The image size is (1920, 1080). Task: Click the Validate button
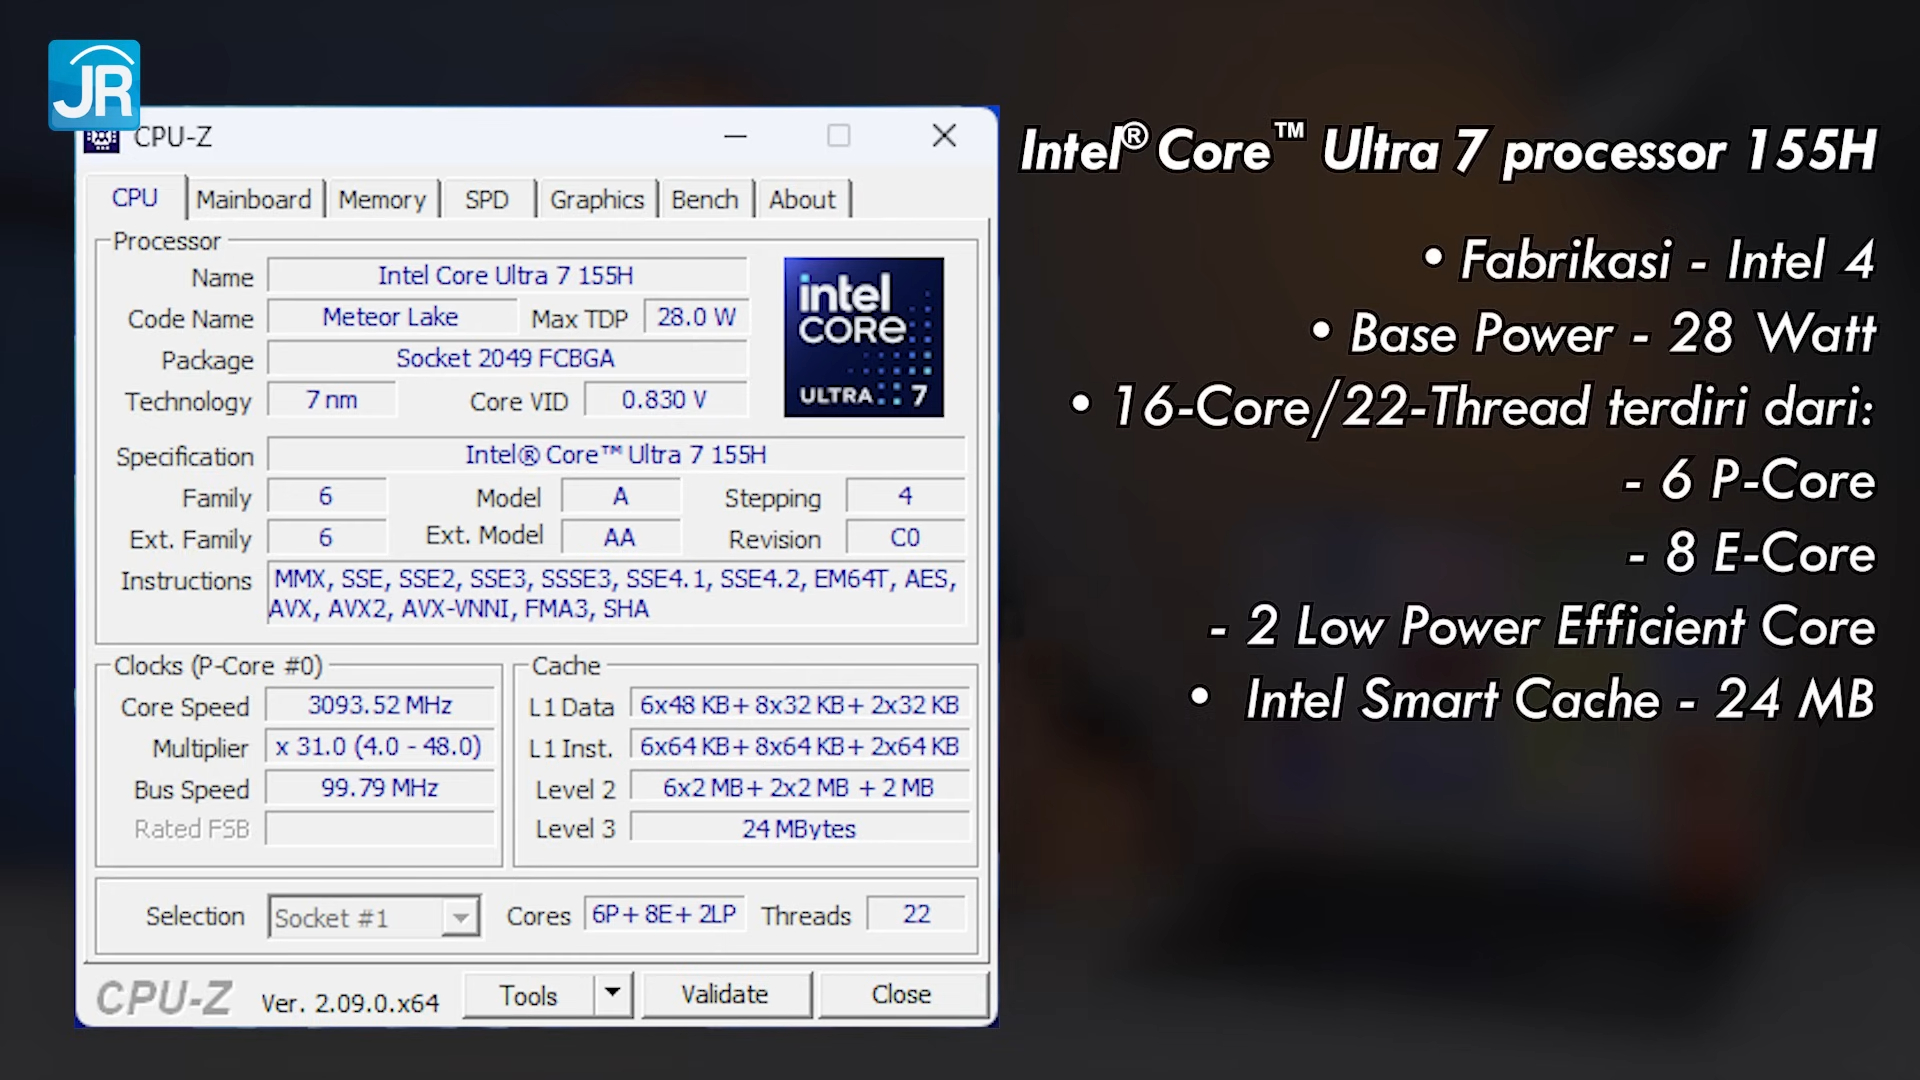pyautogui.click(x=725, y=994)
